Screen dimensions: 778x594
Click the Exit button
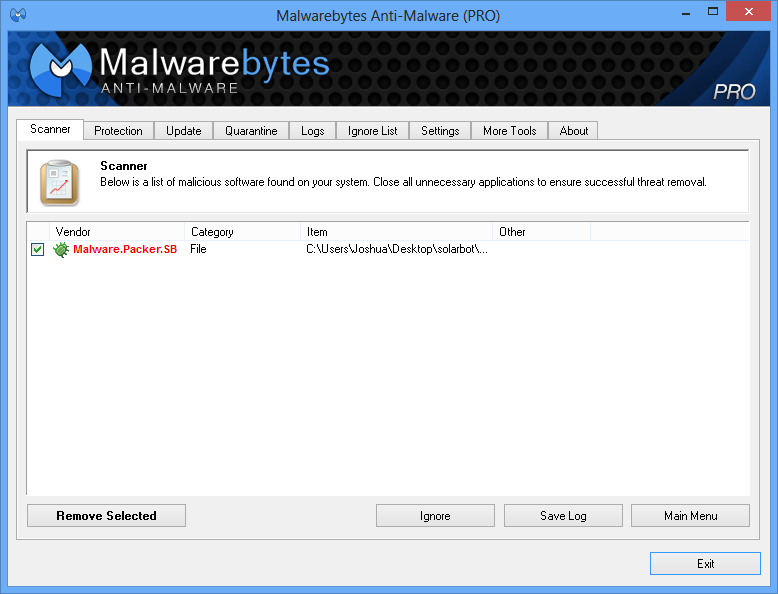[x=705, y=564]
